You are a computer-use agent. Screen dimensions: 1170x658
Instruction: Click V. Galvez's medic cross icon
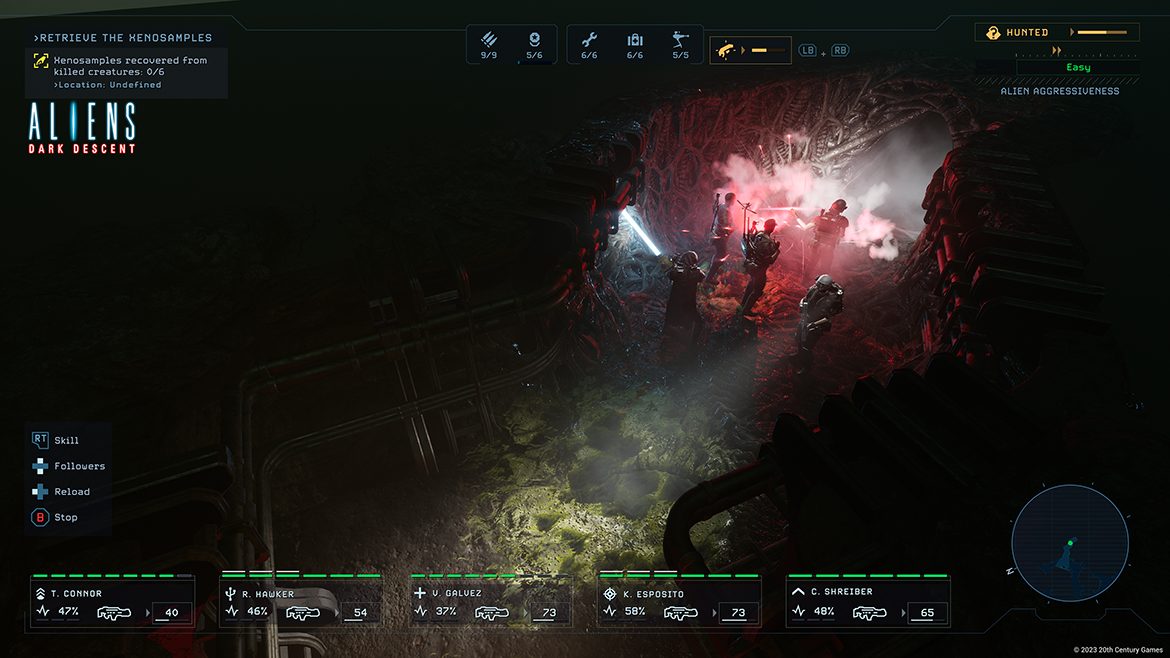[x=420, y=593]
